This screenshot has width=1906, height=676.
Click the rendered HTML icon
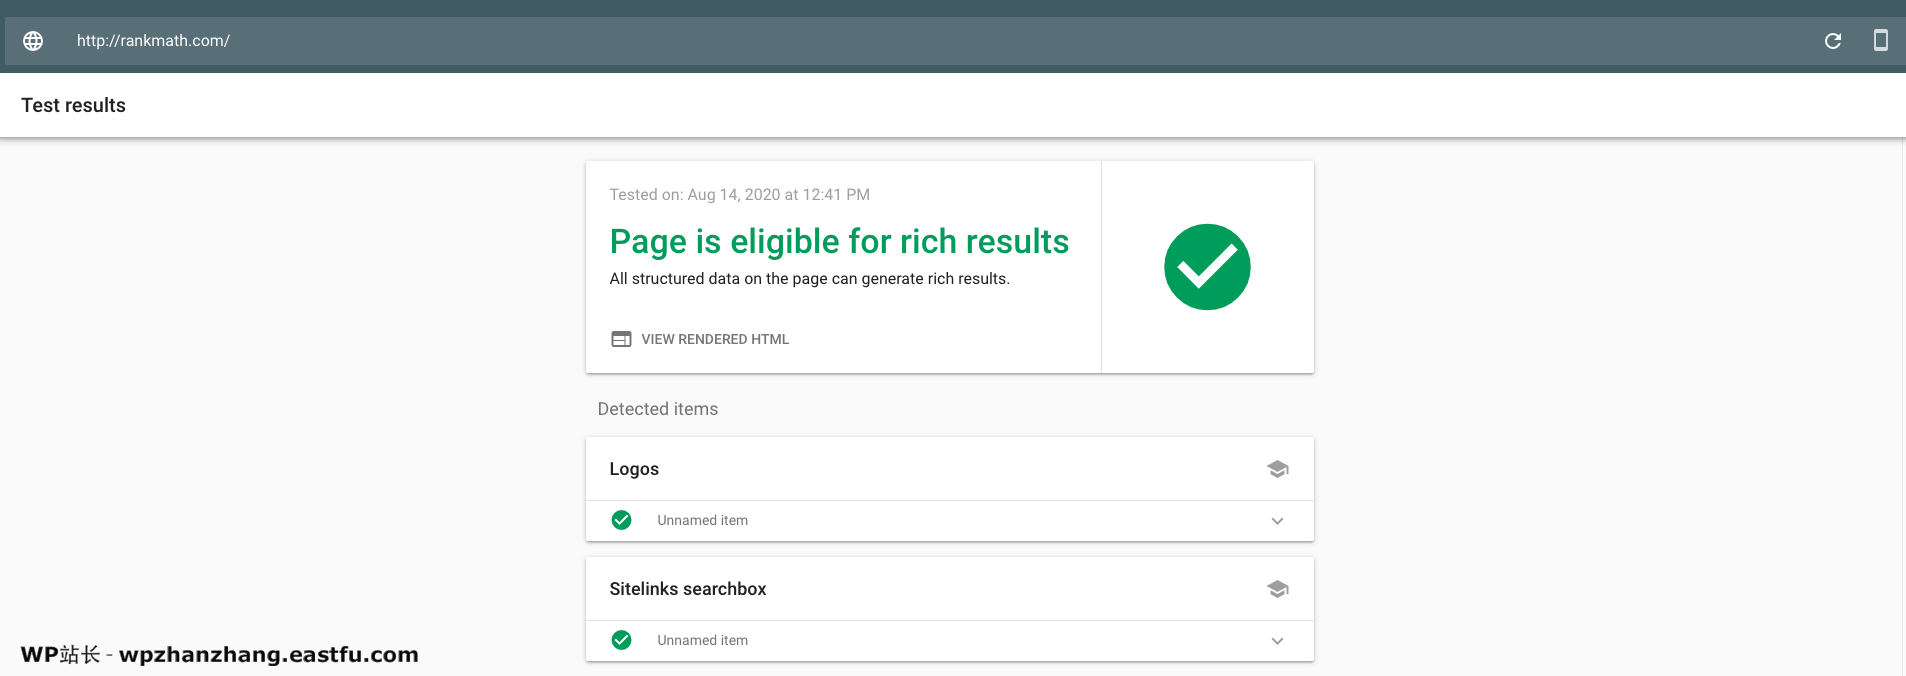coord(621,339)
